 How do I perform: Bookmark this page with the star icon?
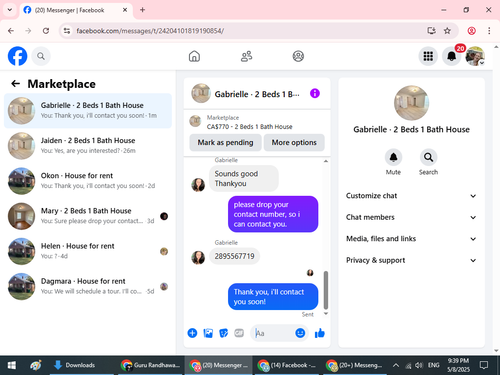pos(447,31)
